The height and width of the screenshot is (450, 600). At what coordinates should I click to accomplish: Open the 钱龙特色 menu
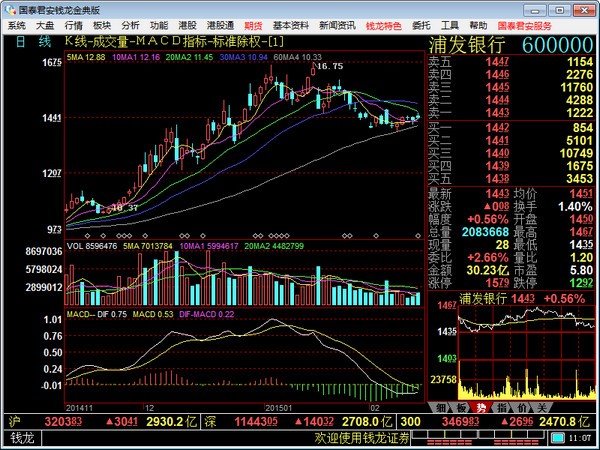pos(384,24)
